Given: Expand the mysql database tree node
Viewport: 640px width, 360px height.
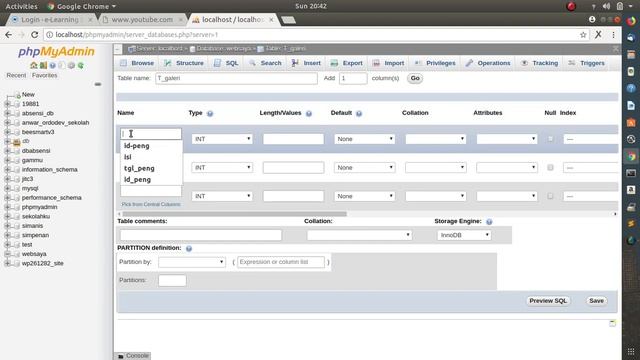Looking at the screenshot, I should click(7, 188).
